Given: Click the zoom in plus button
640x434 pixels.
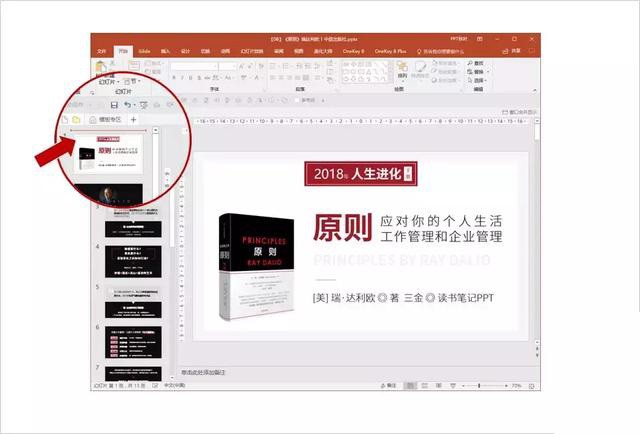Looking at the screenshot, I should 506,385.
